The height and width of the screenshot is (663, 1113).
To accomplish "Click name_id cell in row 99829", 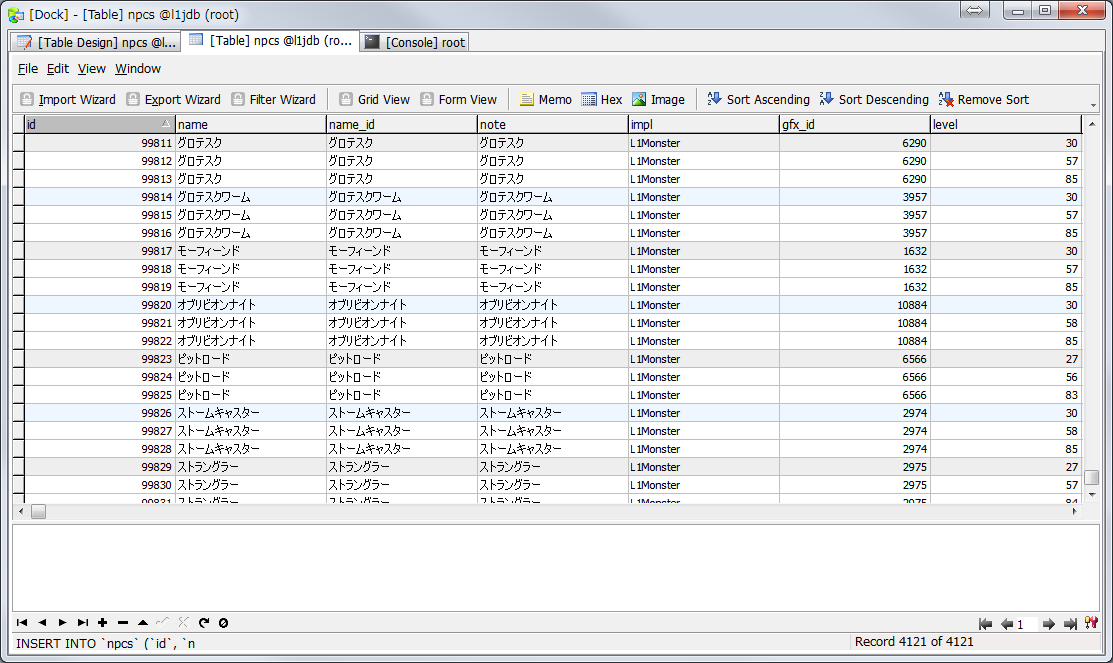I will click(402, 467).
